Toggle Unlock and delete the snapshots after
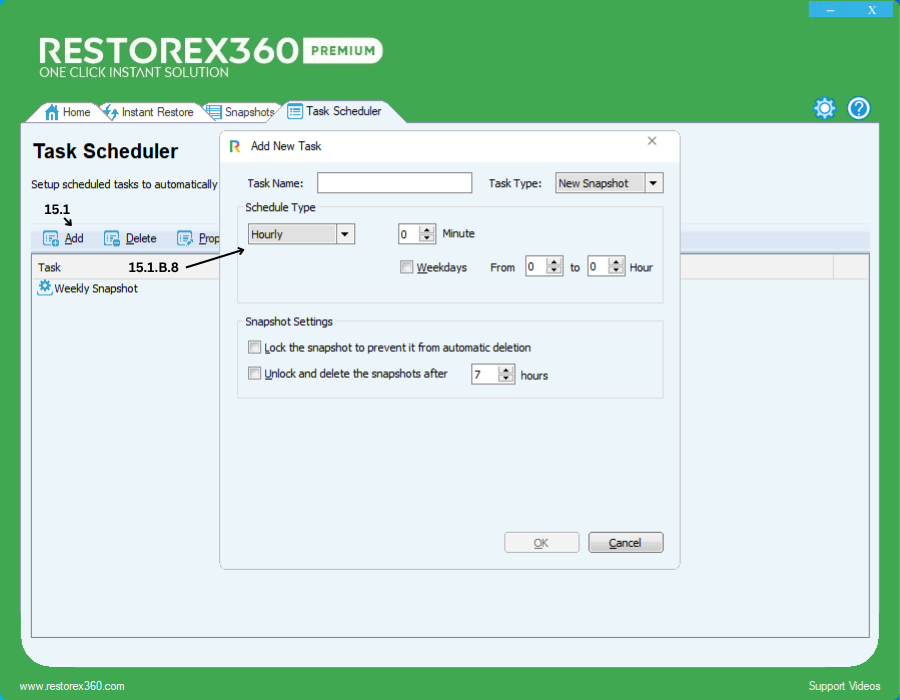The image size is (900, 700). 254,374
